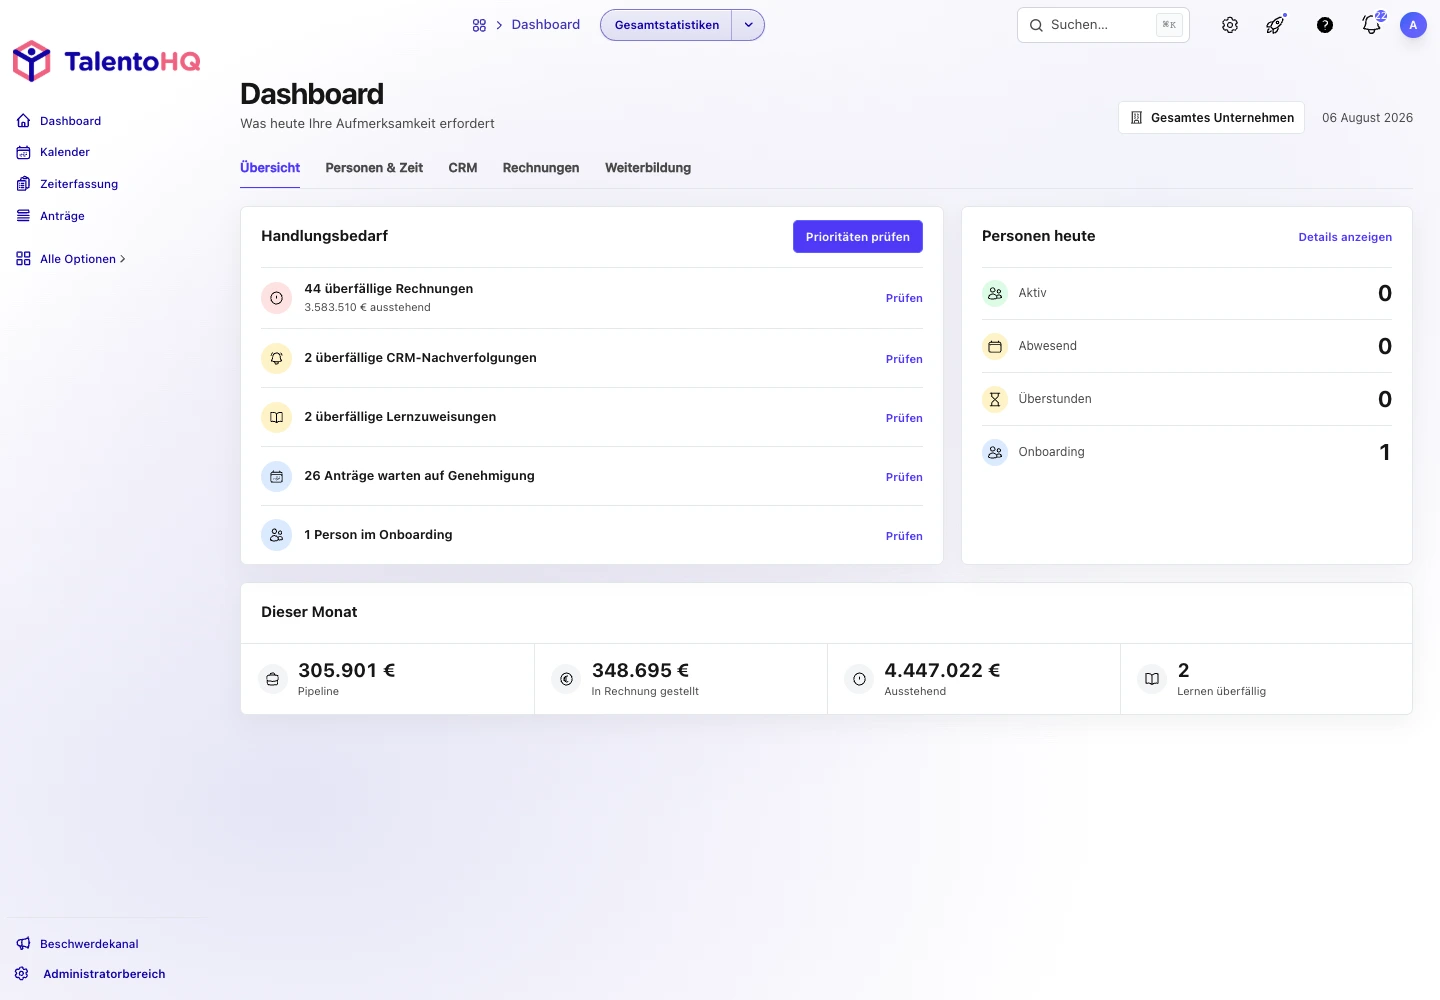This screenshot has height=1000, width=1440.
Task: Select the Übersicht tab
Action: [270, 168]
